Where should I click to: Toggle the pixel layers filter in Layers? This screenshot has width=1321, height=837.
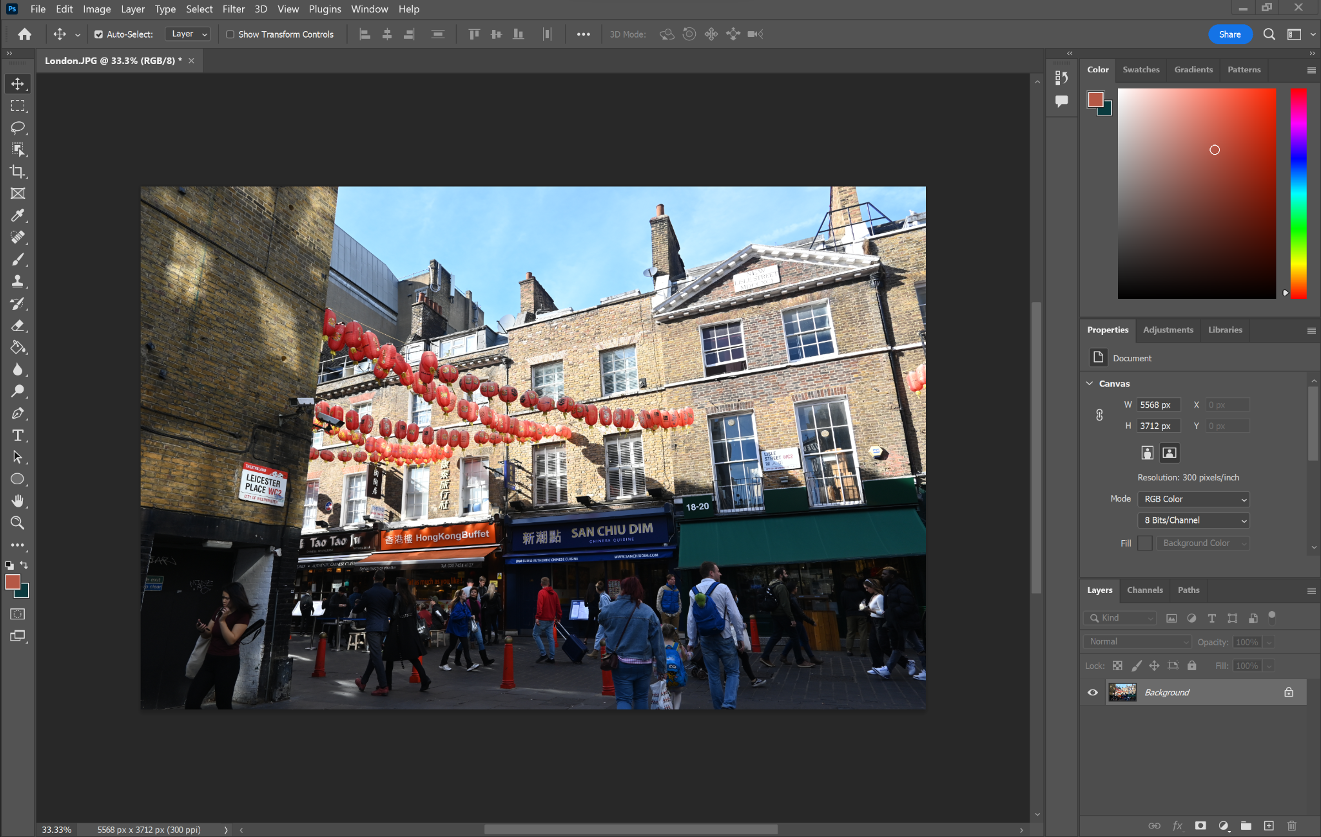point(1171,618)
